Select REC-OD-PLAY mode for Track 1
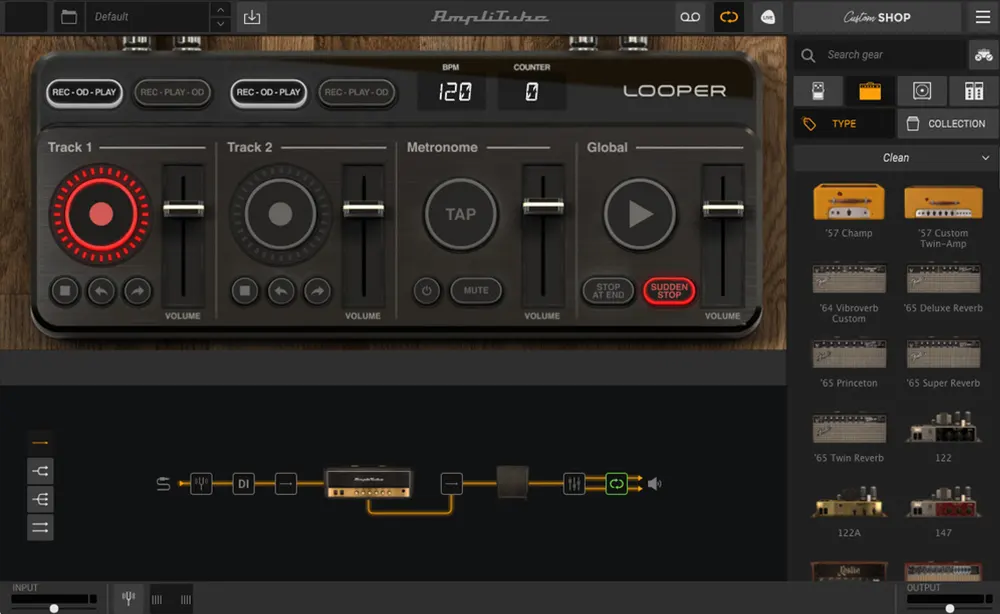Image resolution: width=1000 pixels, height=614 pixels. [x=84, y=92]
